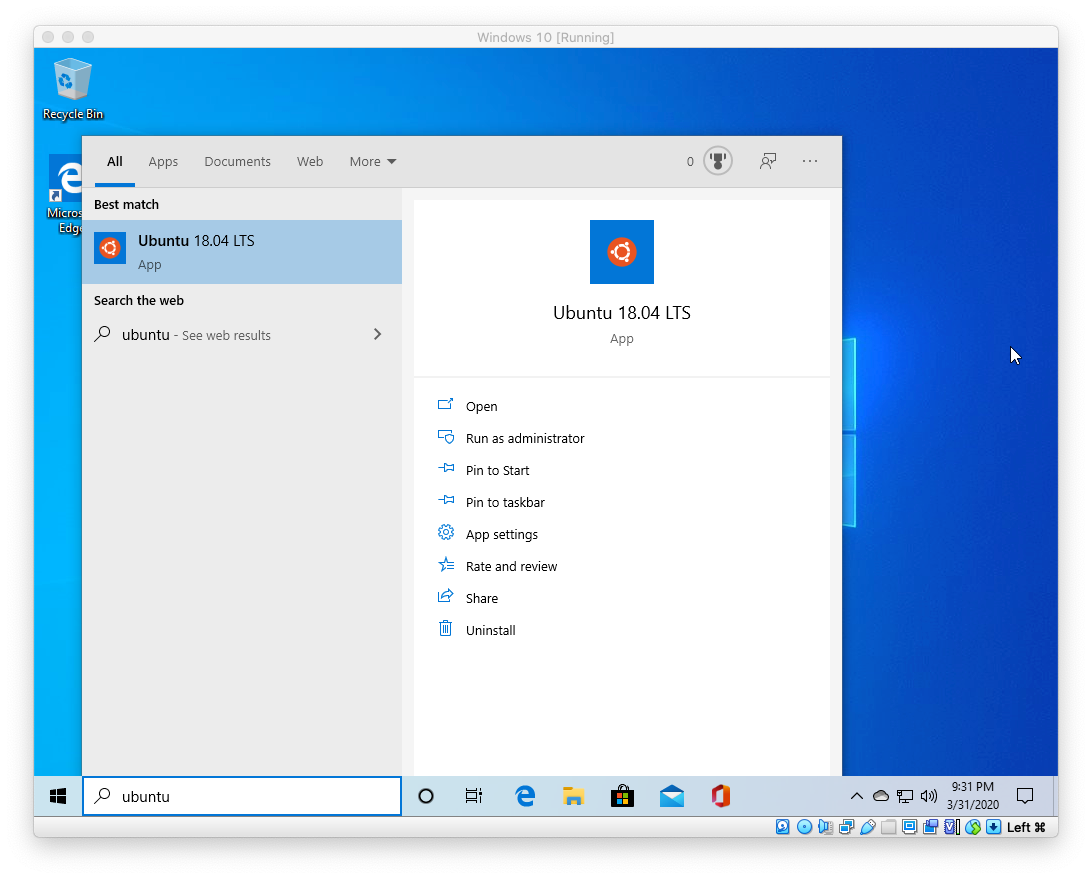Viewport: 1092px width, 879px height.
Task: Open the volume speaker tray icon
Action: (x=928, y=796)
